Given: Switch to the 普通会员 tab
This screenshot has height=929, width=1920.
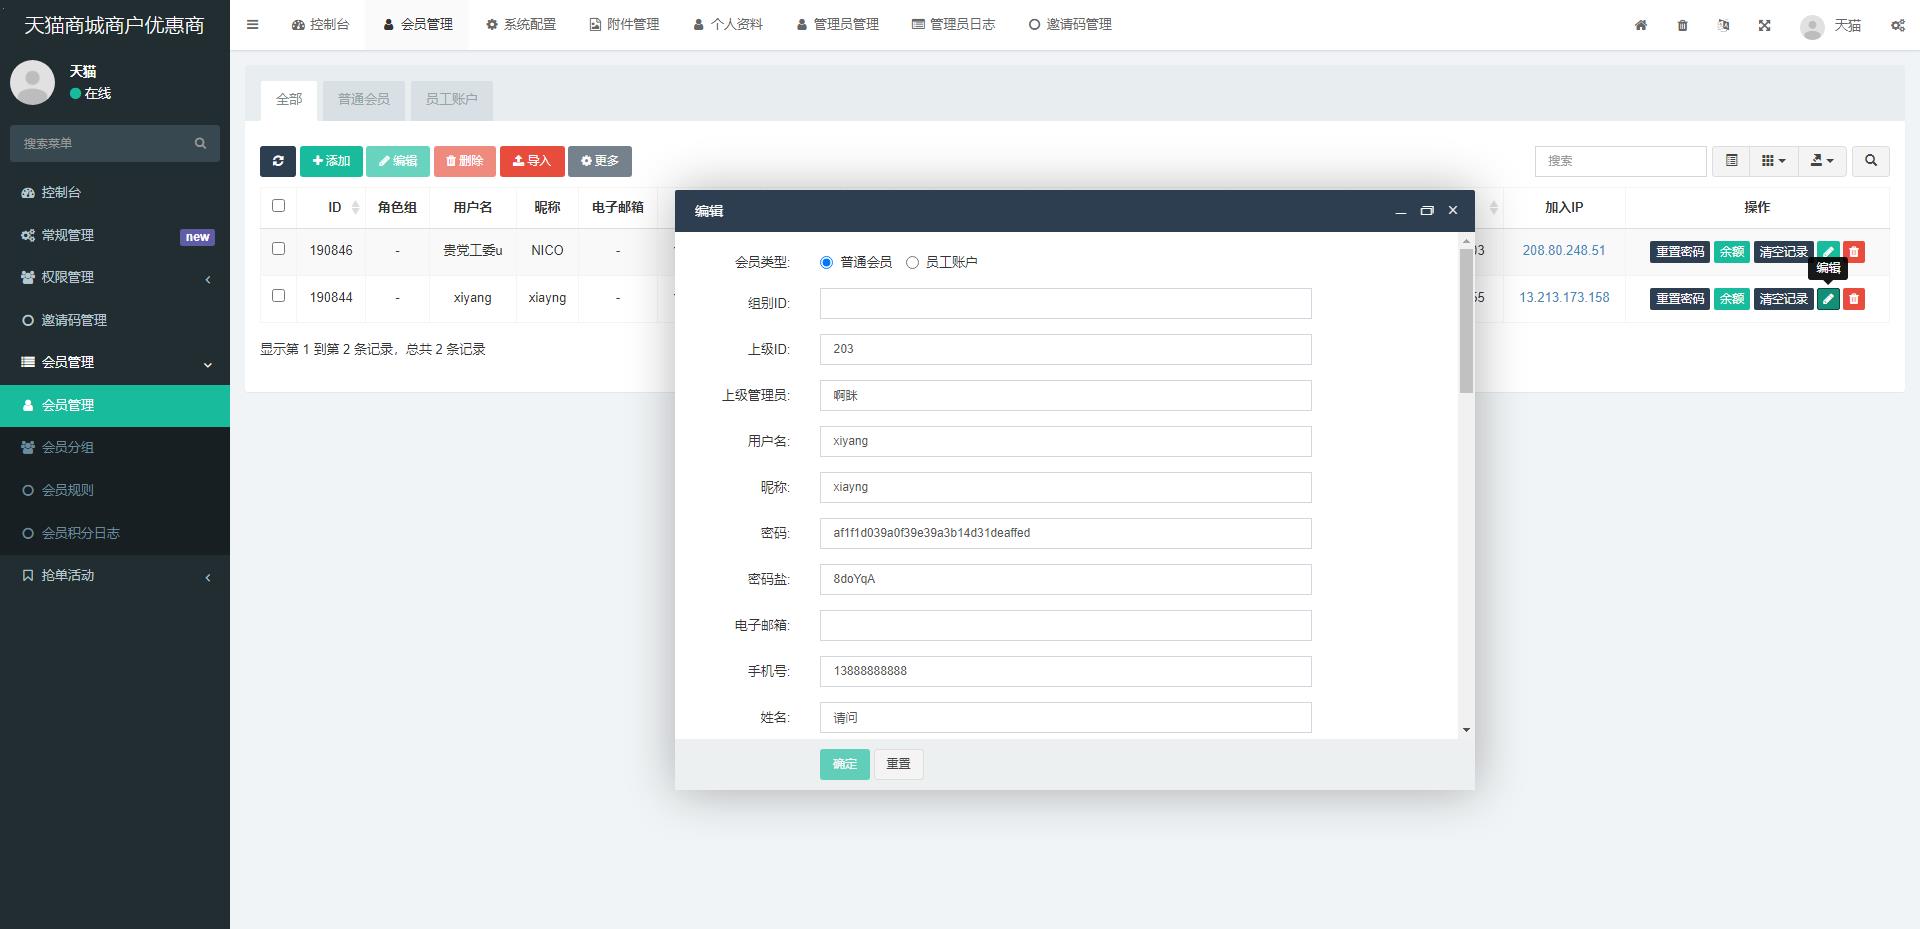Looking at the screenshot, I should [x=363, y=100].
